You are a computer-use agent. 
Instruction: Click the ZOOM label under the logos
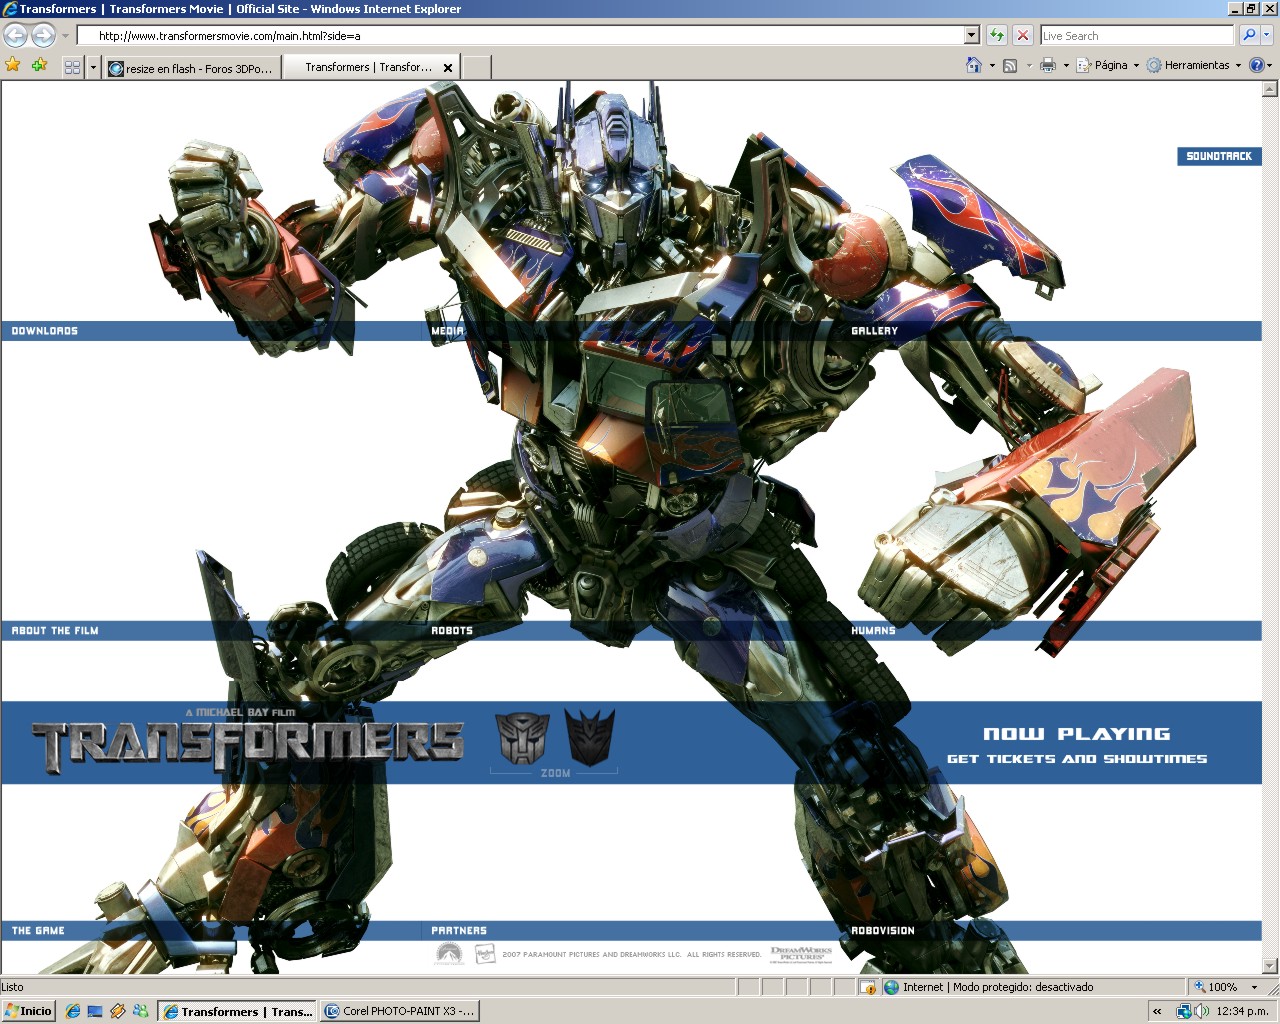555,773
